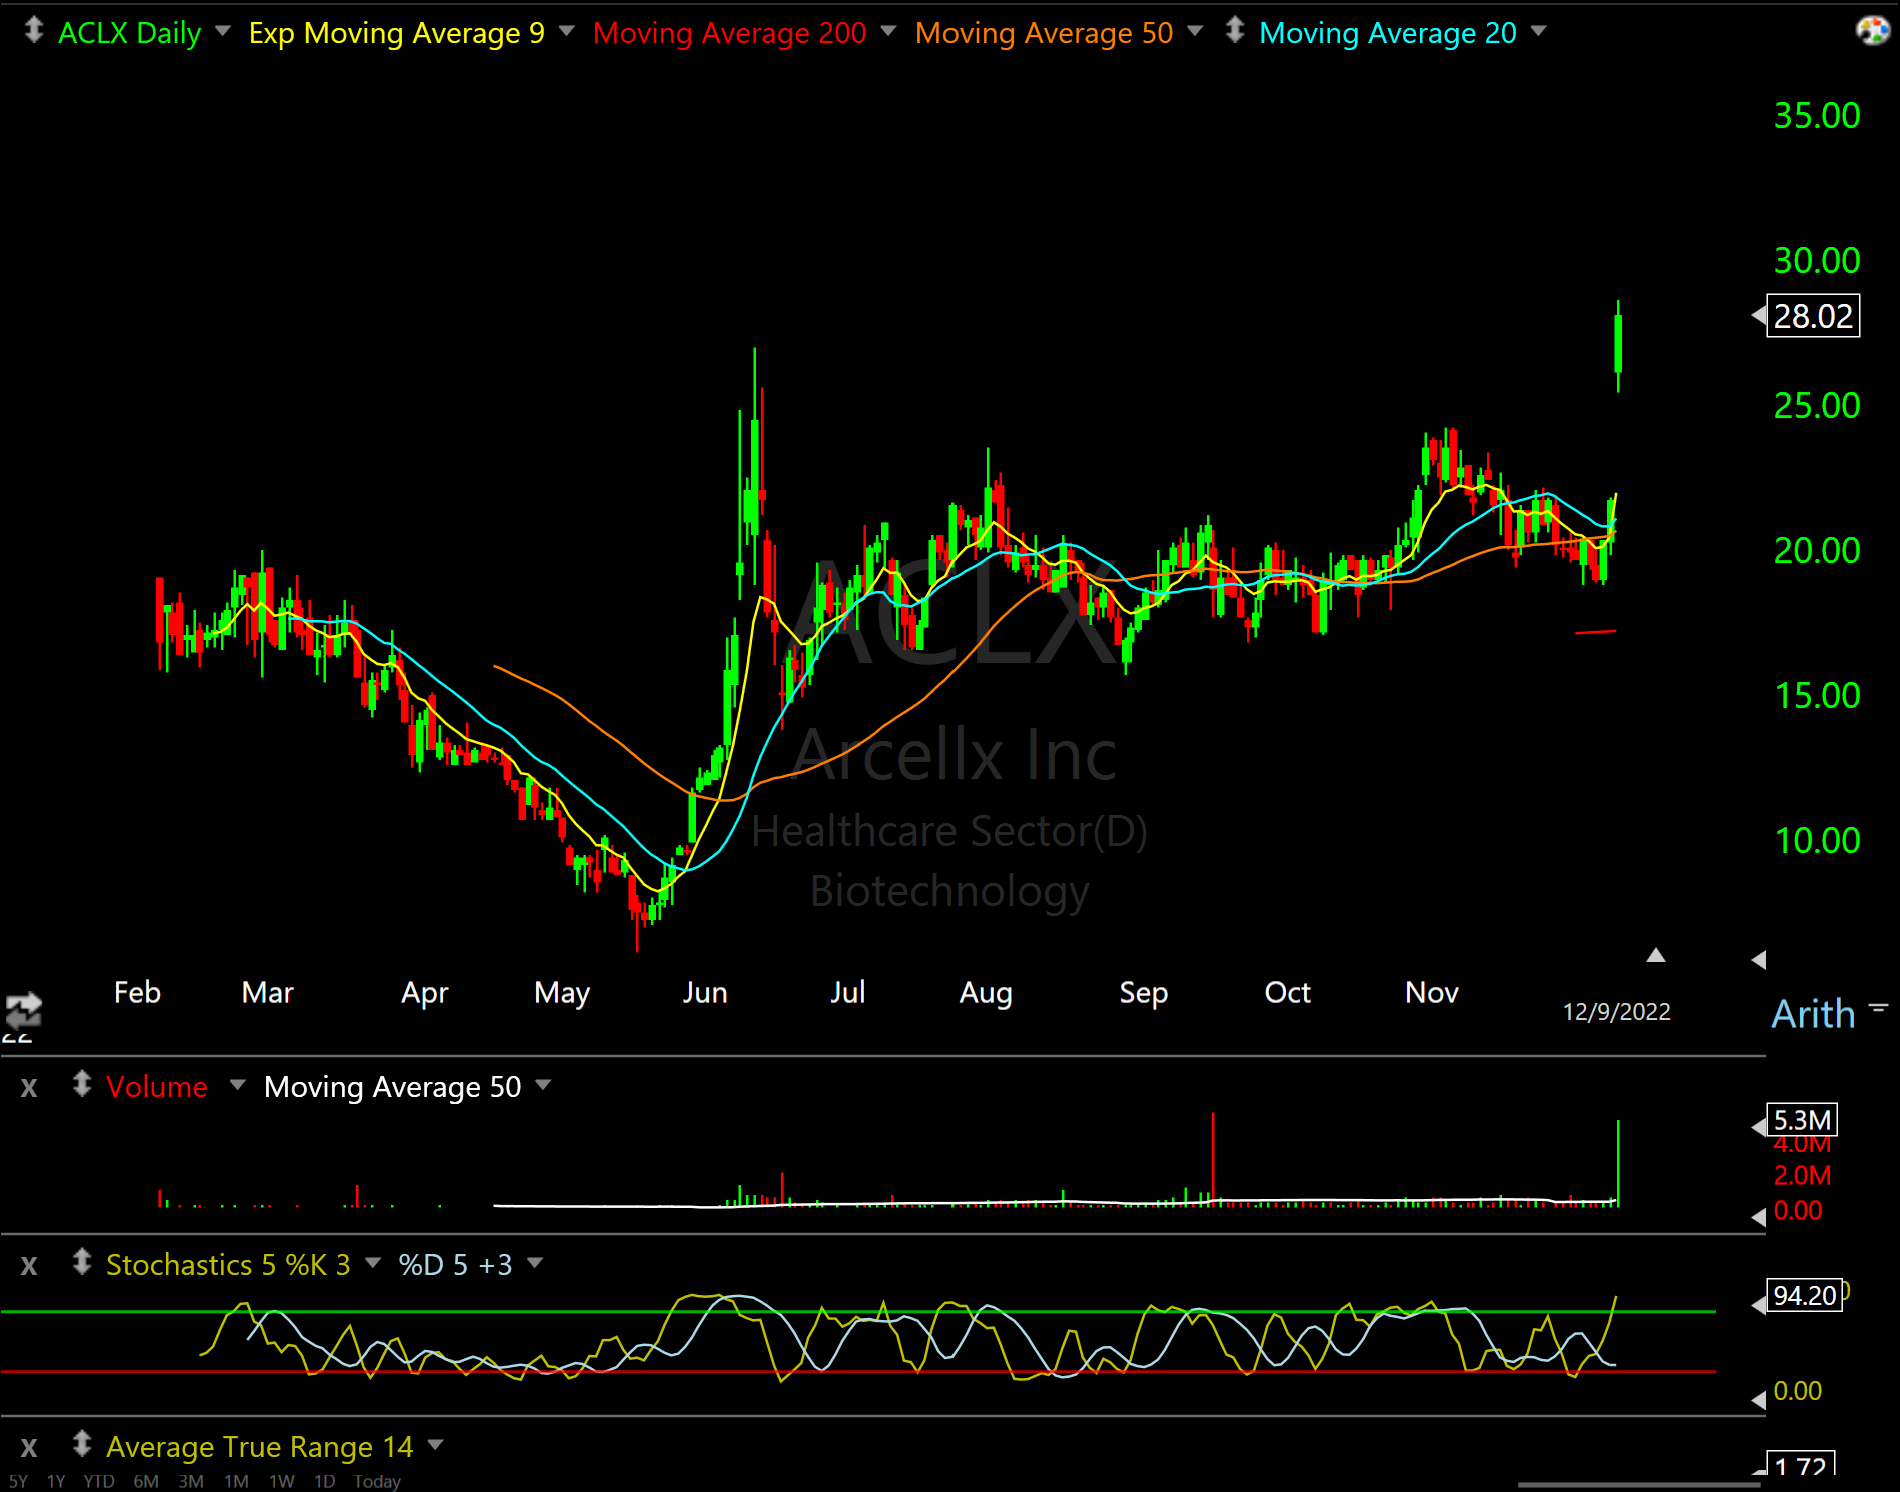Click the horizontal scrollbar at bottom right
The image size is (1900, 1492).
point(1639,1485)
